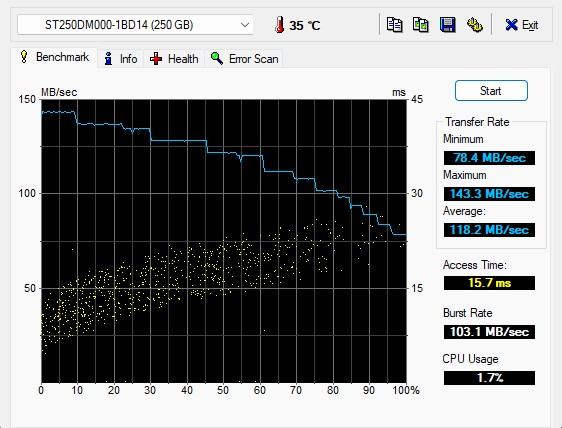Viewport: 562px width, 428px height.
Task: Click the copy screenshot to clipboard icon
Action: (421, 25)
